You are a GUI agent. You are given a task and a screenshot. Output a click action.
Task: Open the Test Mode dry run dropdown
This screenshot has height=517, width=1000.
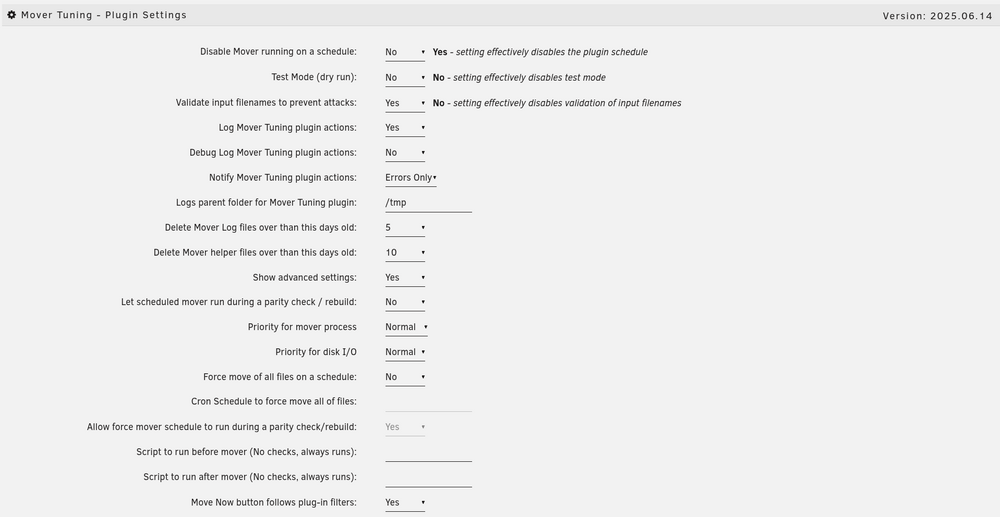(405, 78)
